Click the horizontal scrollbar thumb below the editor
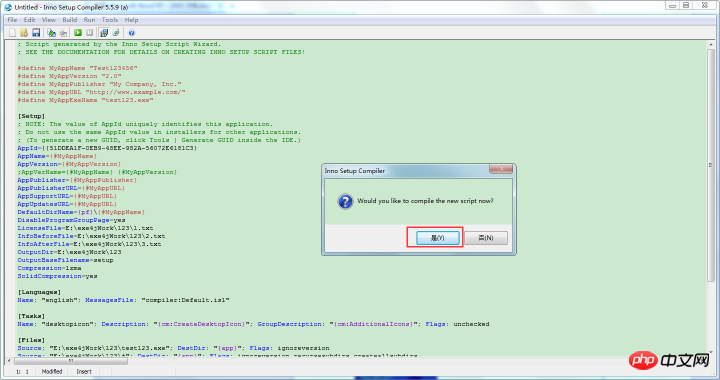 pyautogui.click(x=71, y=361)
